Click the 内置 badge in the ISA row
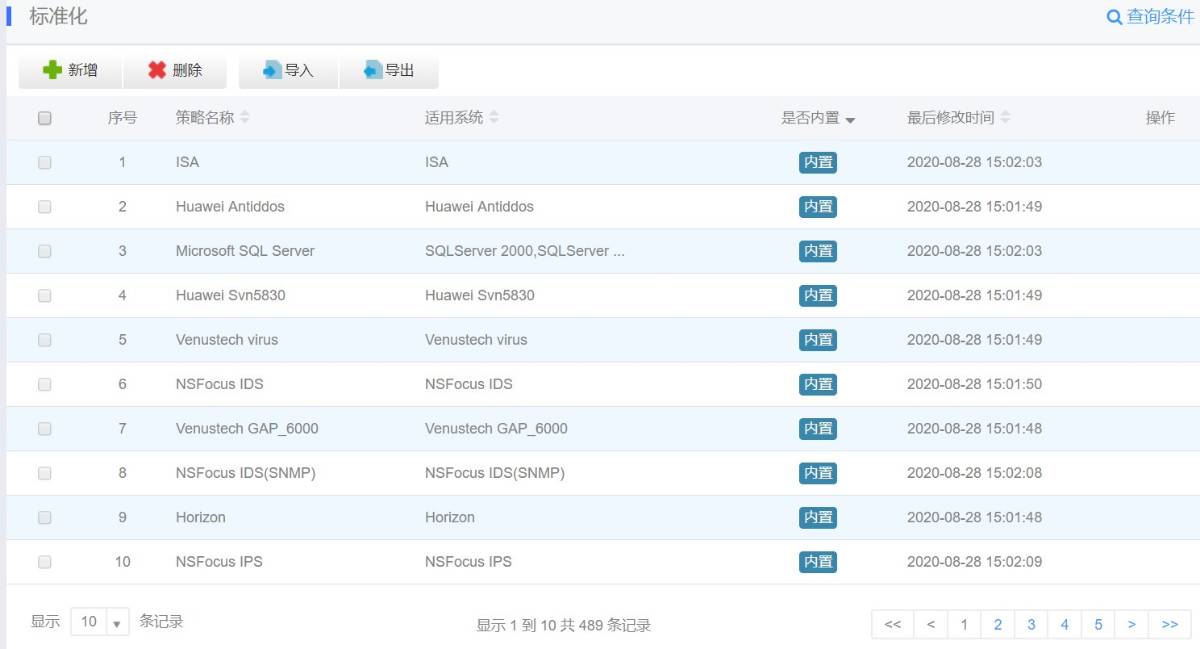The image size is (1200, 649). pos(818,162)
